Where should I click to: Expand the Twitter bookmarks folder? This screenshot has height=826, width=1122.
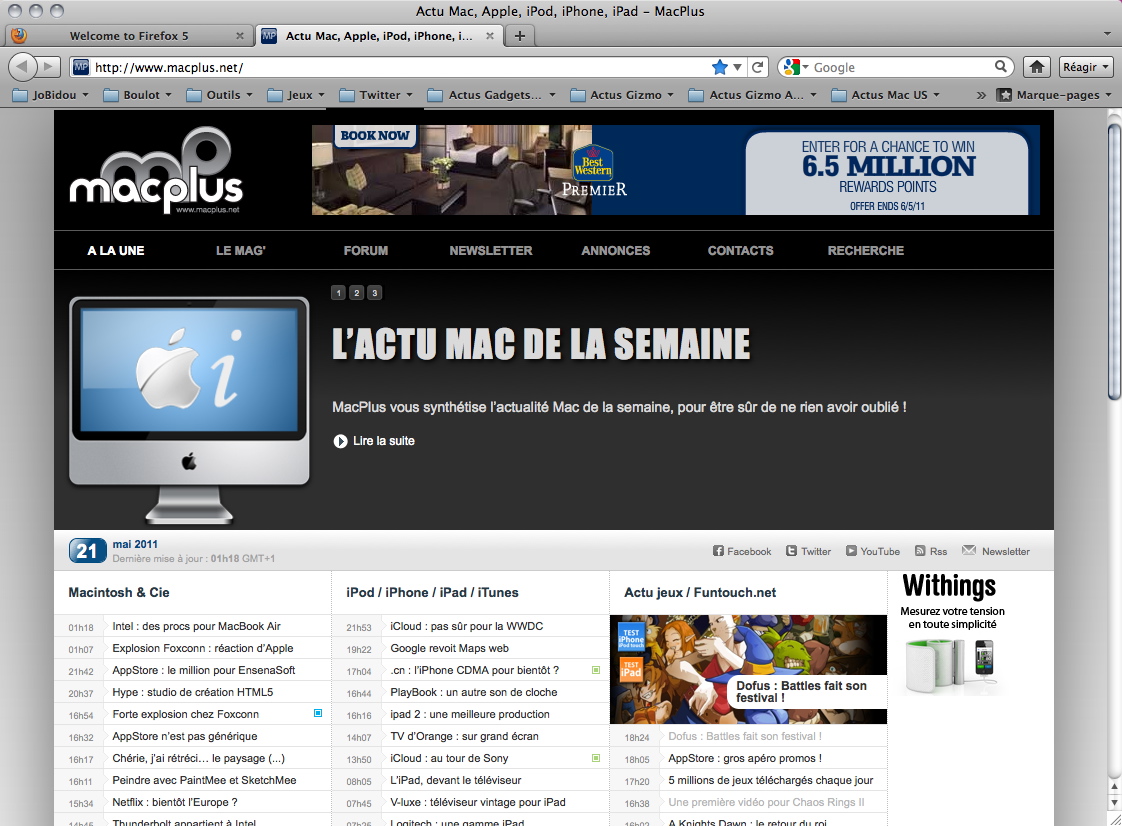tap(376, 95)
